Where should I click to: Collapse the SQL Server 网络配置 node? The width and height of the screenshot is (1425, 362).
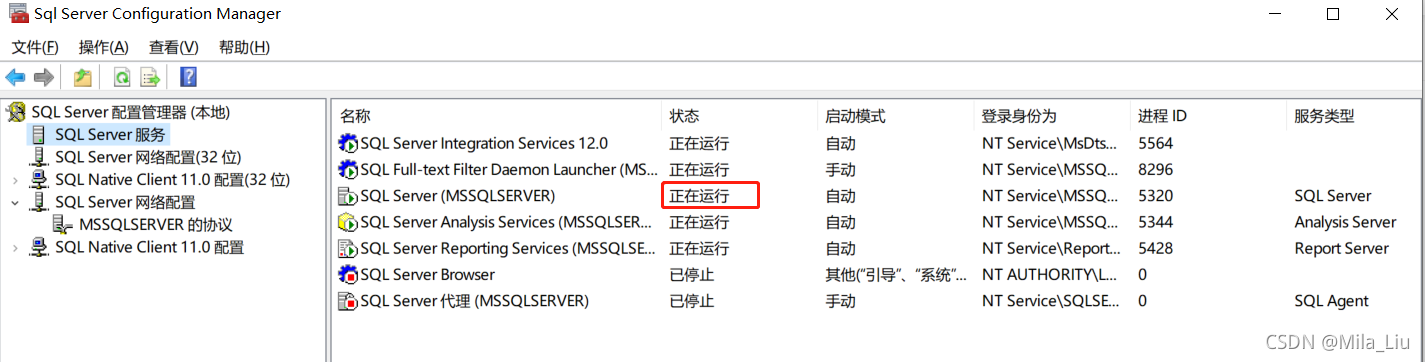tap(14, 202)
